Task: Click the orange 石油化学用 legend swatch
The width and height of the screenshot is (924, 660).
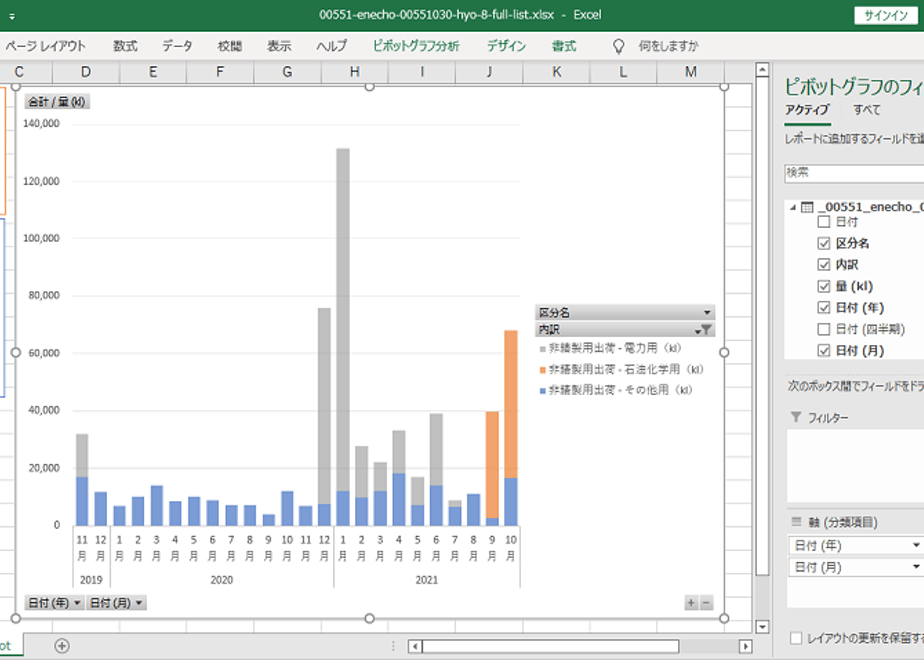Action: coord(543,370)
